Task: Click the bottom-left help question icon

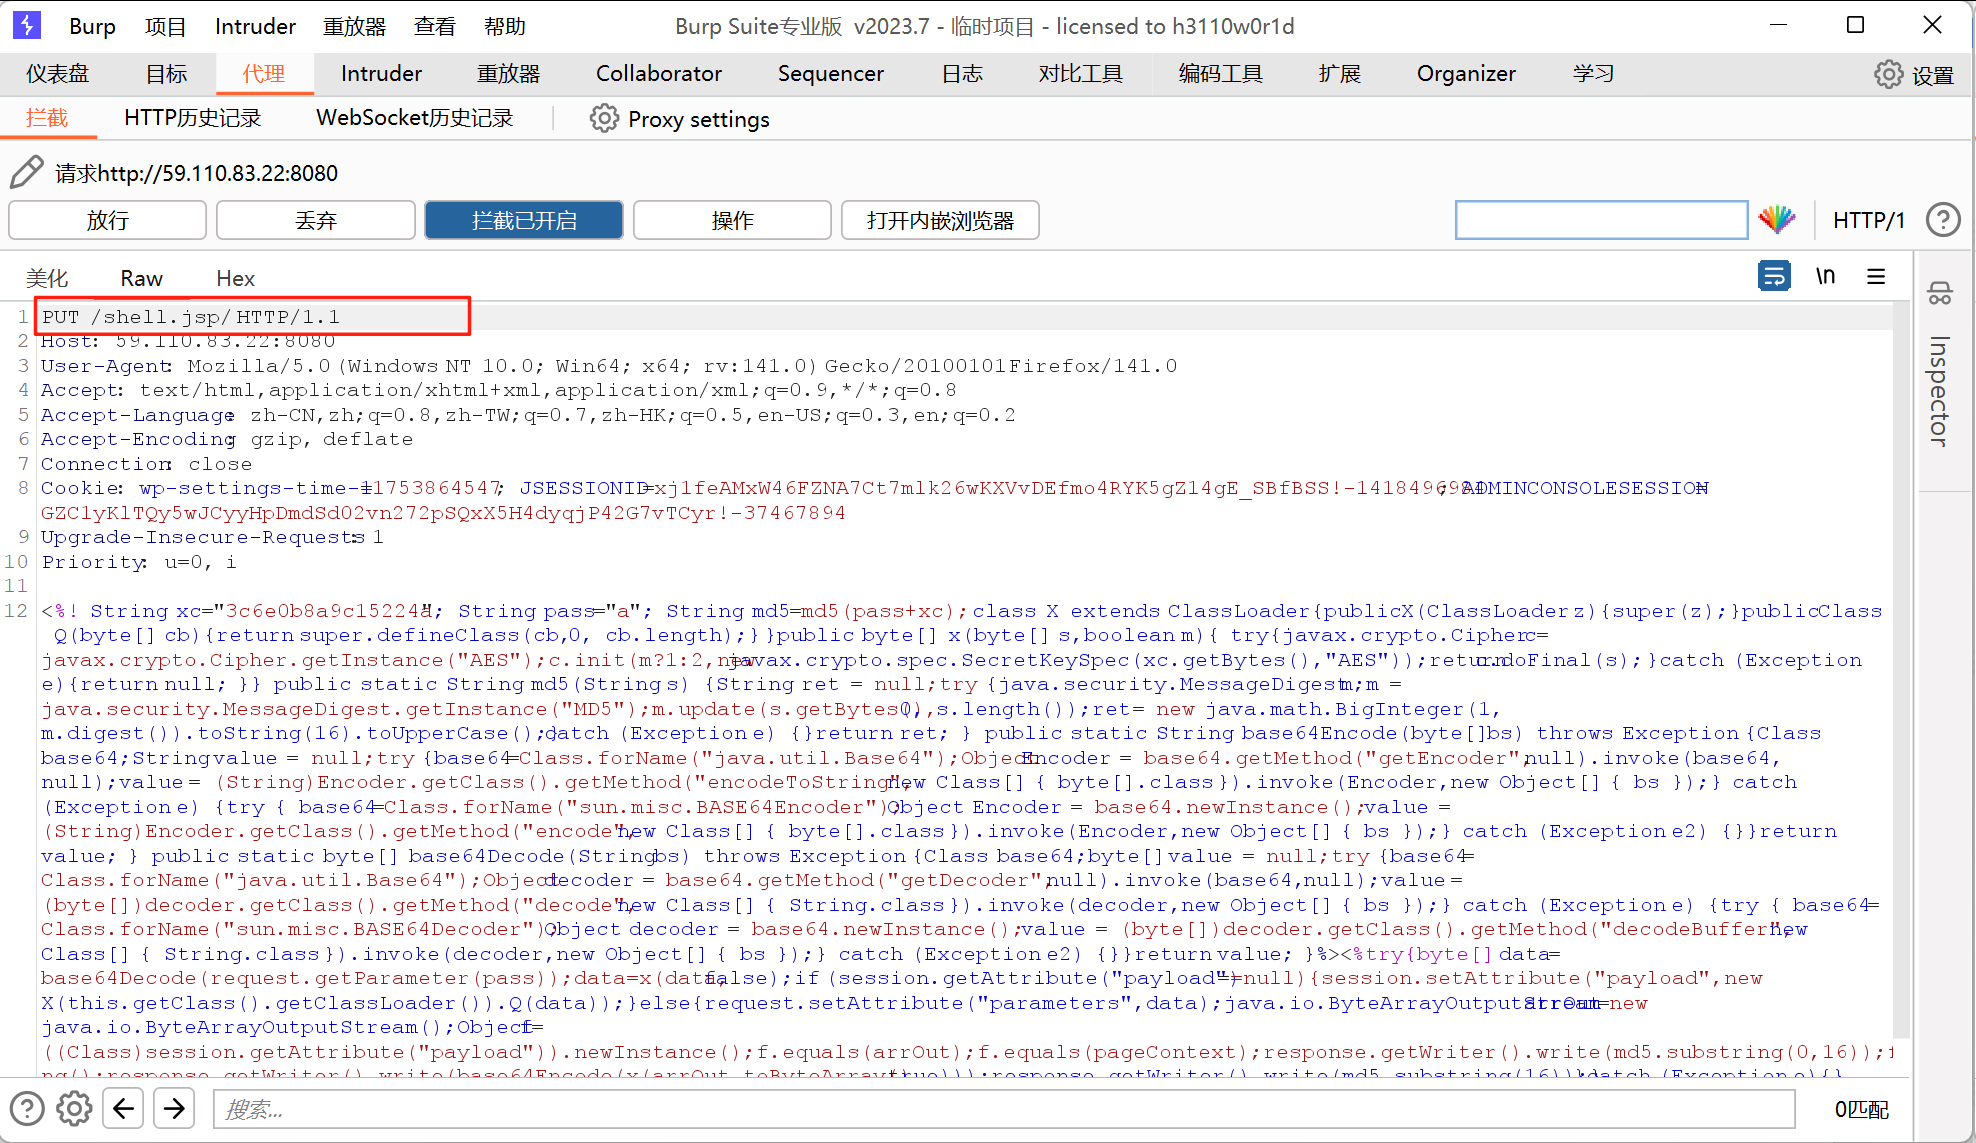Action: coord(27,1108)
